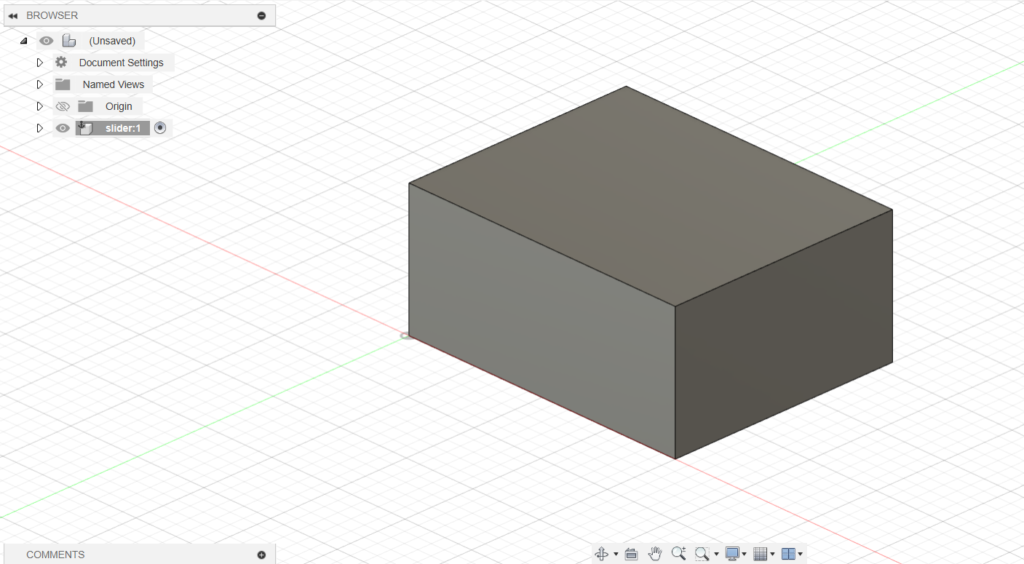Open the Zoom Window options dropdown arrow
1024x564 pixels.
(716, 554)
